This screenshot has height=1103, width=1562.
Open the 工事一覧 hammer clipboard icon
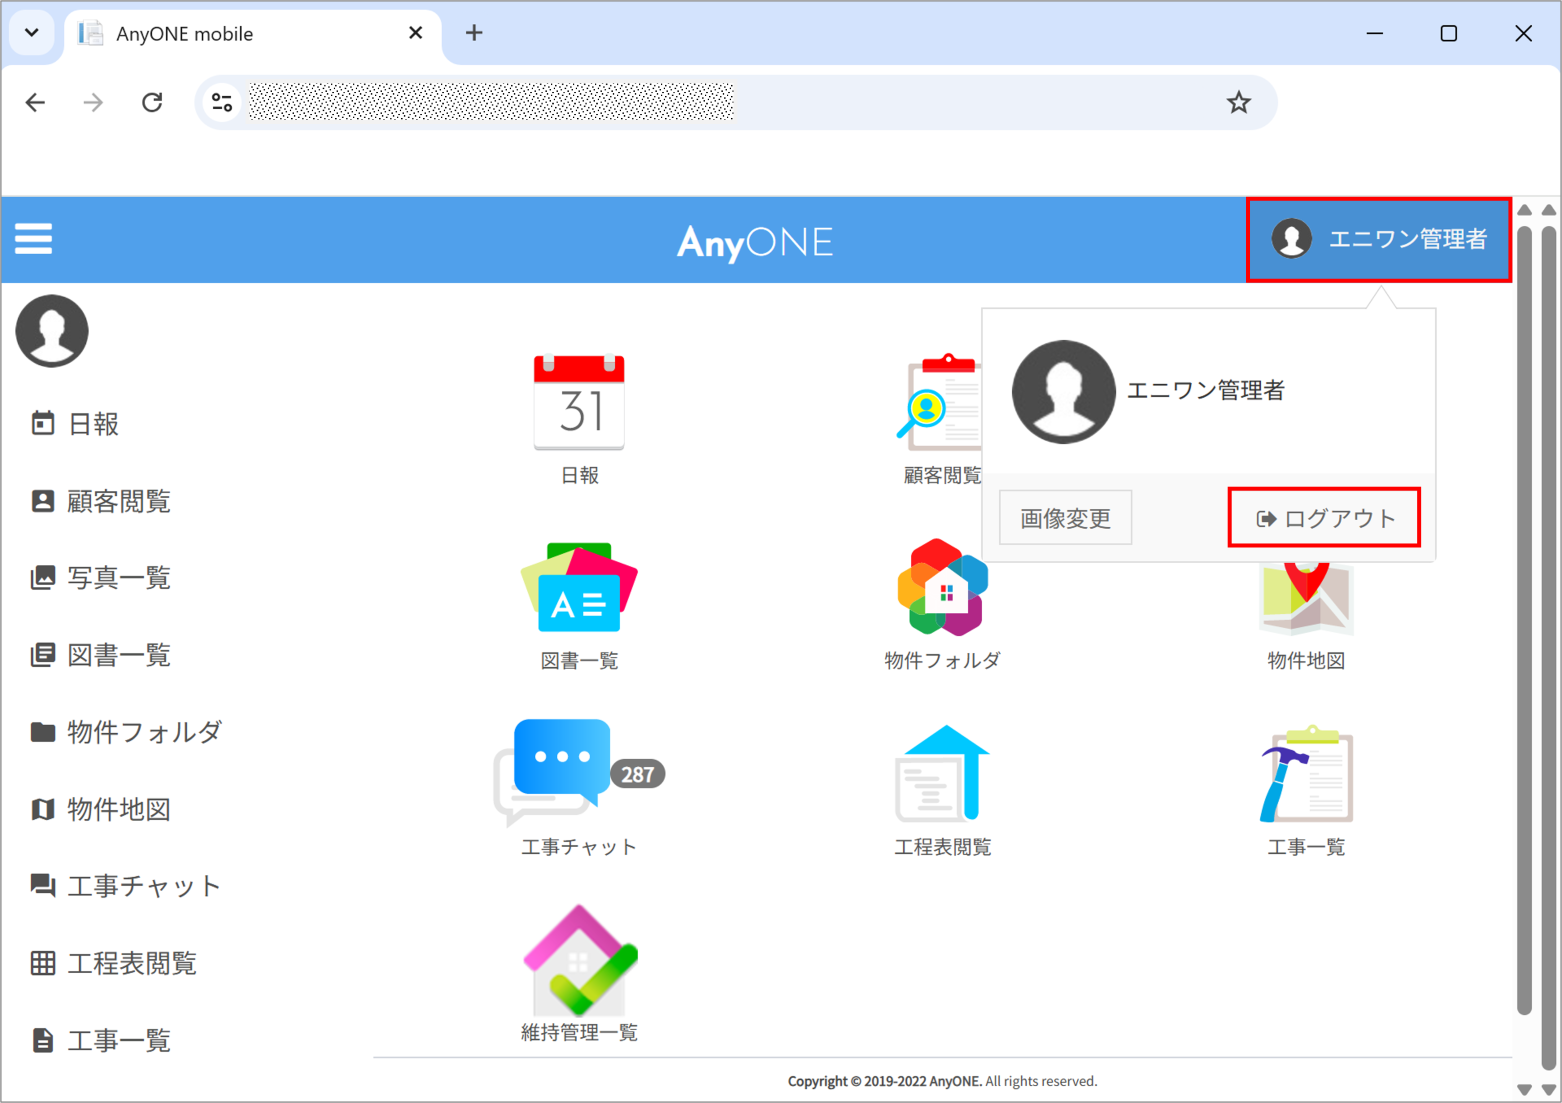(x=1306, y=774)
